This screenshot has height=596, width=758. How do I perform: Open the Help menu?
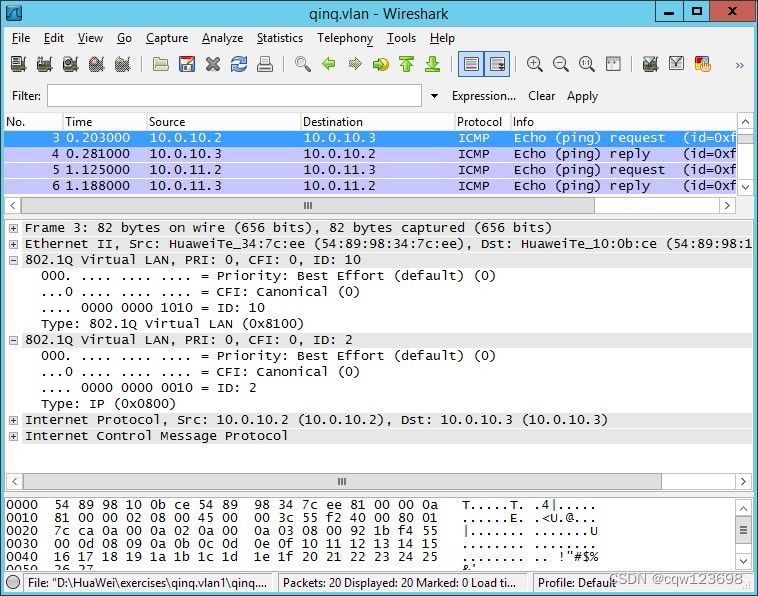click(442, 38)
